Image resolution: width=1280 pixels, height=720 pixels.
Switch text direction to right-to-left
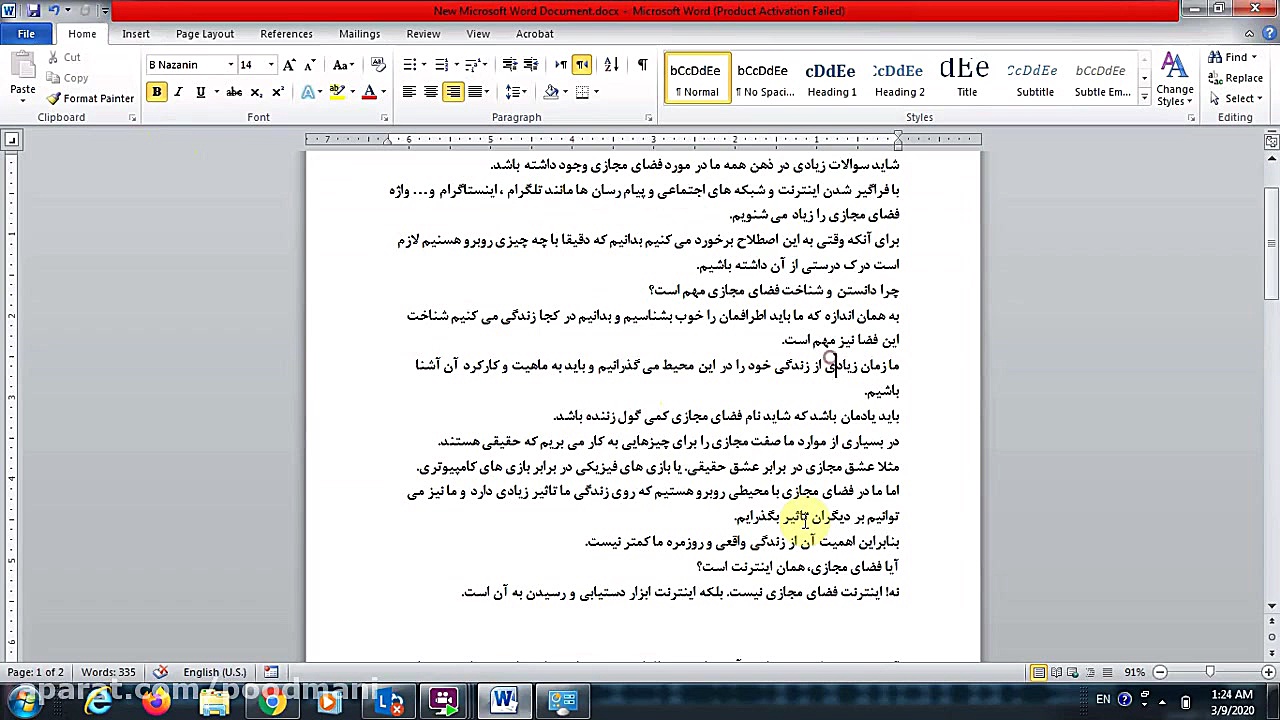pyautogui.click(x=583, y=65)
